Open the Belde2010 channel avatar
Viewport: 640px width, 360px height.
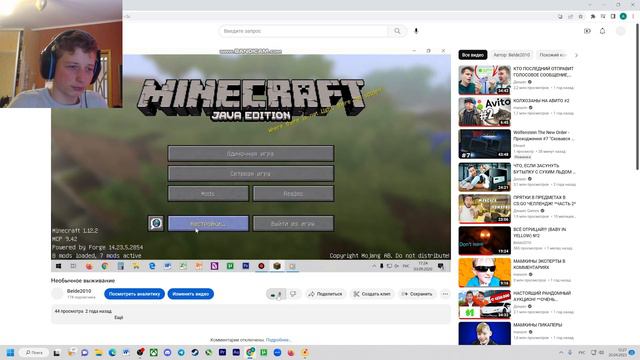tap(58, 293)
